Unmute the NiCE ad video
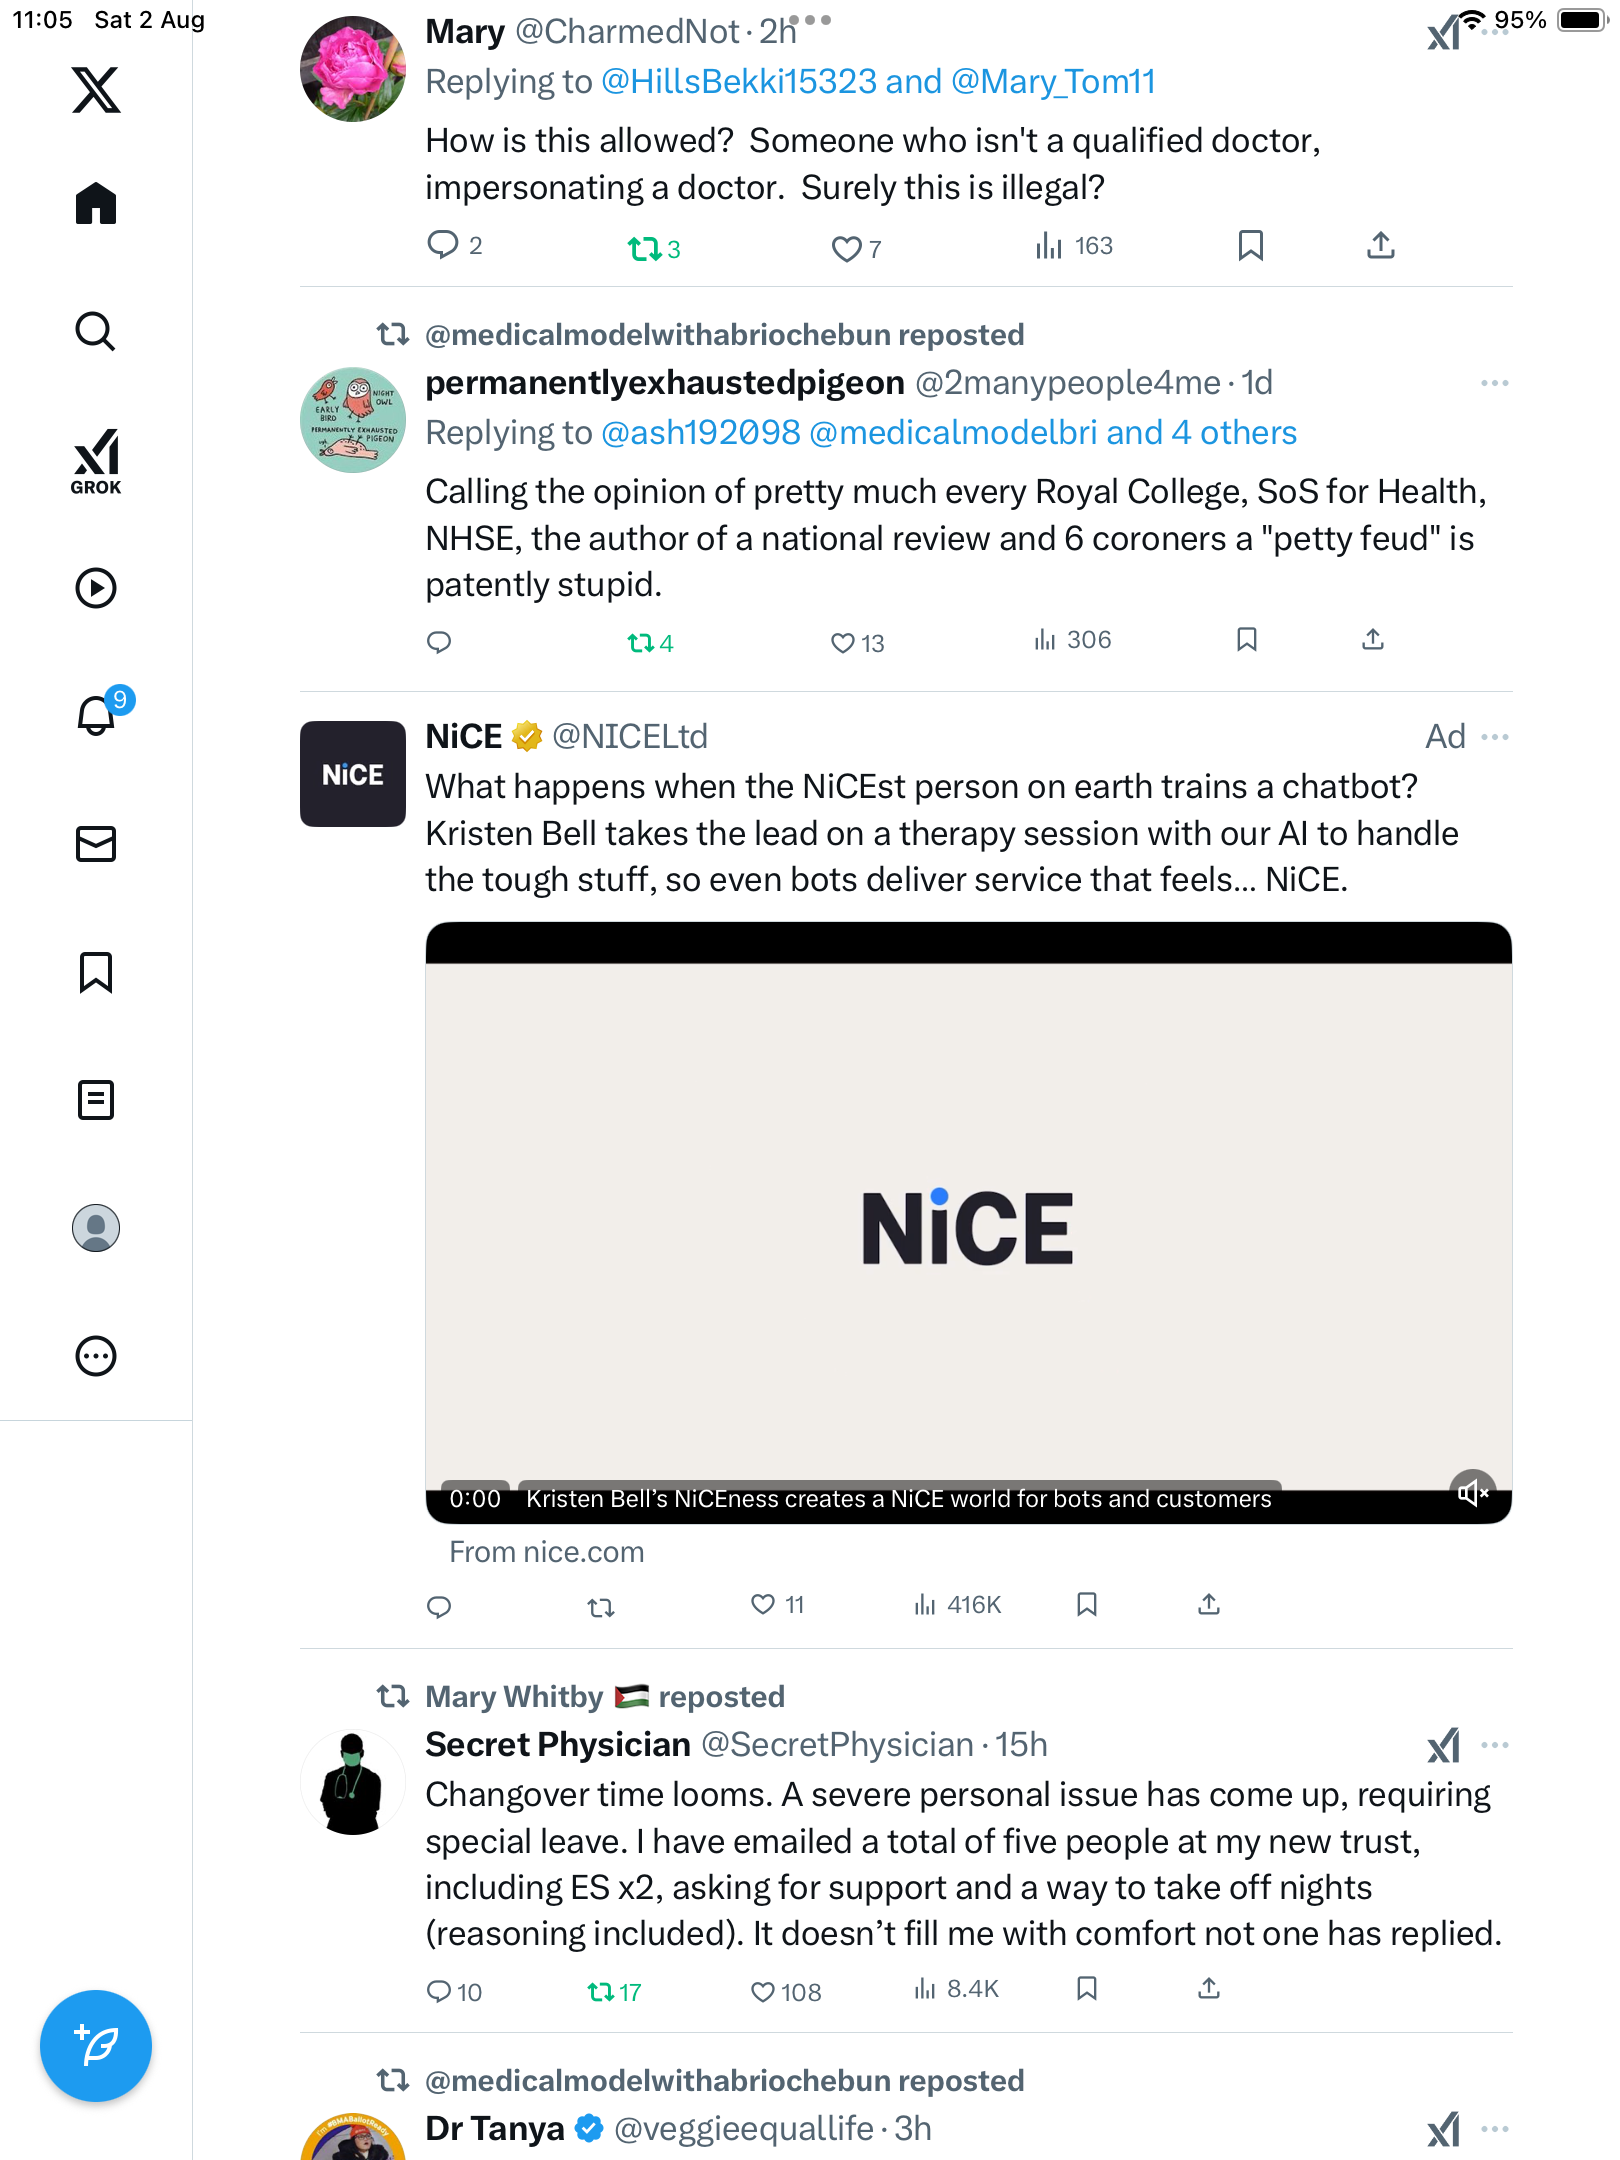Viewport: 1620px width, 2160px height. pos(1472,1493)
